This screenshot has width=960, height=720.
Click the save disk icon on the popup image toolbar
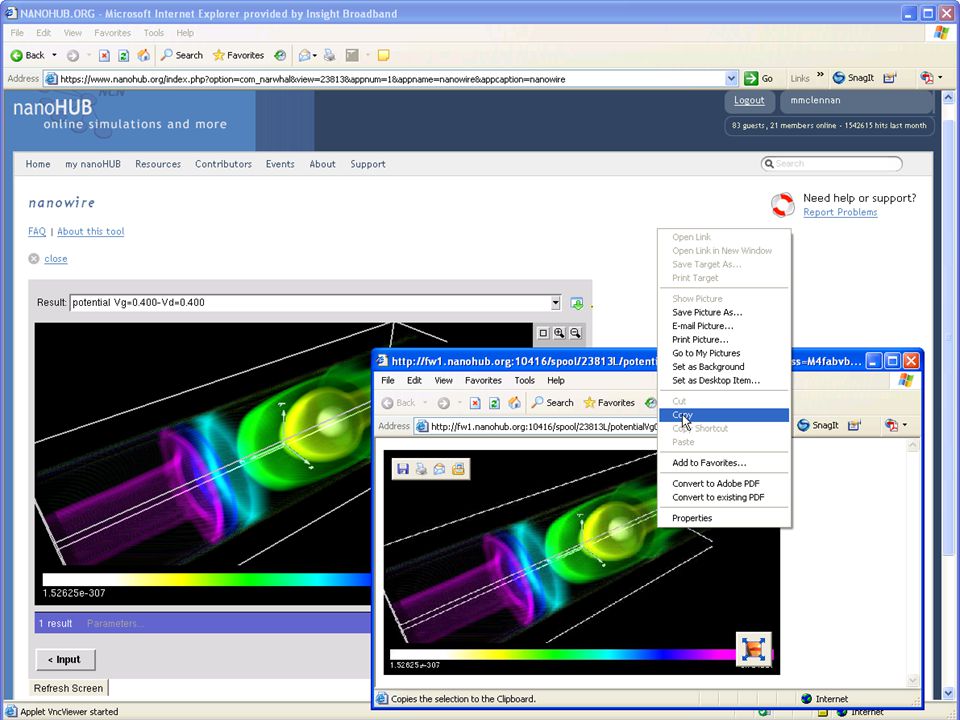tap(403, 469)
